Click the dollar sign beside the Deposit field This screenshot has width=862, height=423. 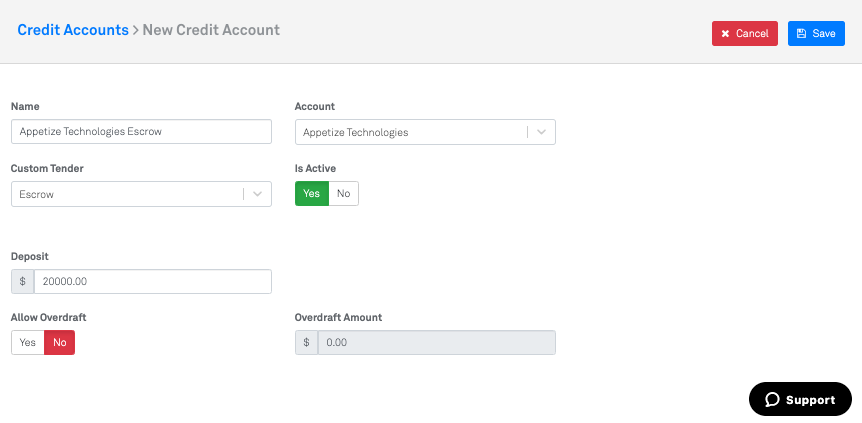[22, 282]
